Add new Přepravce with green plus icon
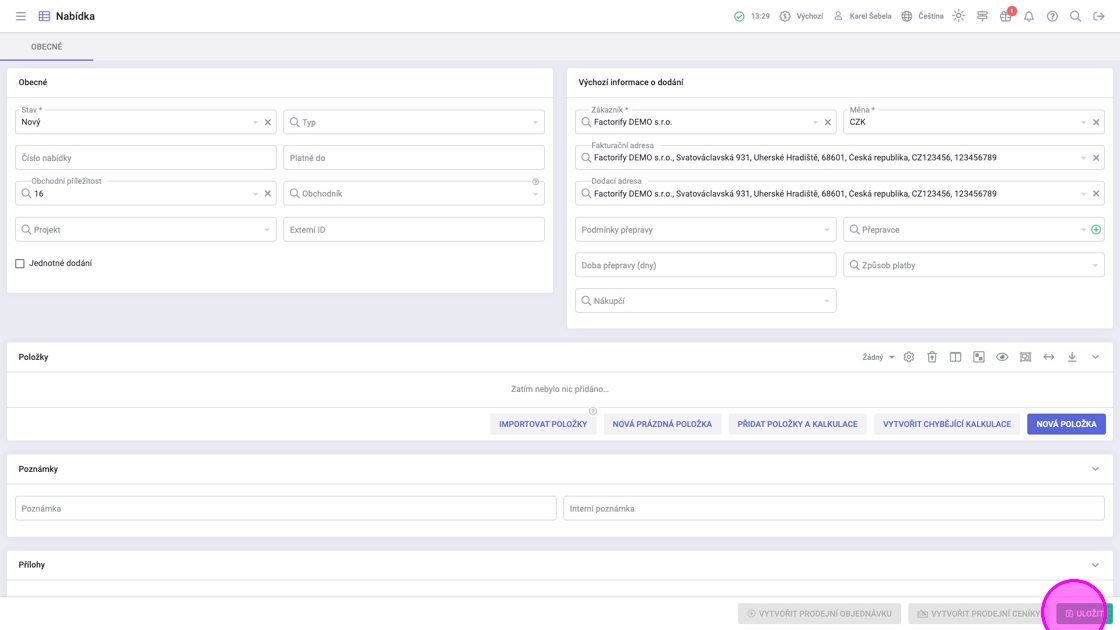Image resolution: width=1120 pixels, height=630 pixels. pyautogui.click(x=1096, y=230)
